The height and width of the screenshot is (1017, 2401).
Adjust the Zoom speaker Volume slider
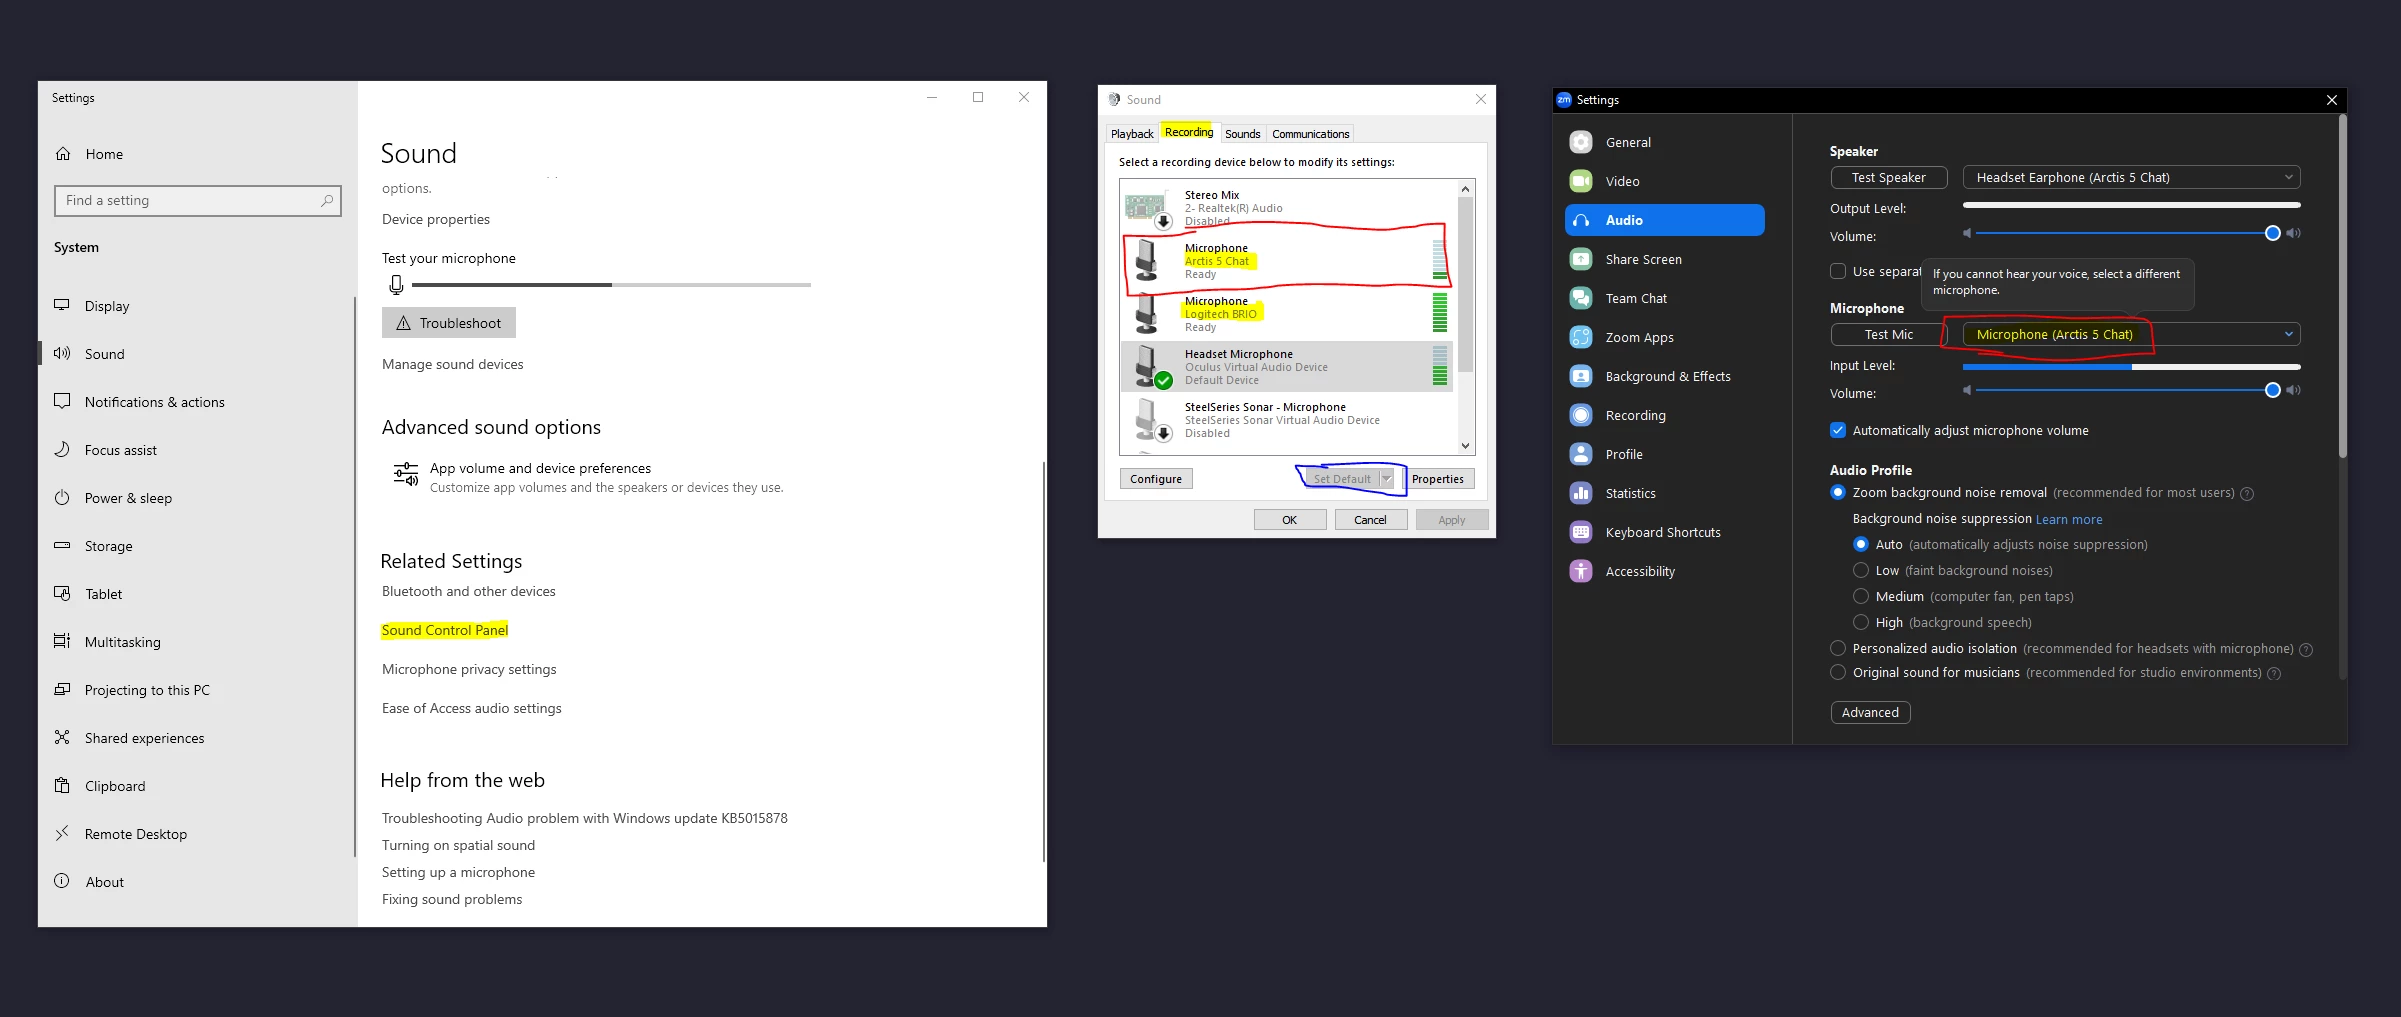2132,233
